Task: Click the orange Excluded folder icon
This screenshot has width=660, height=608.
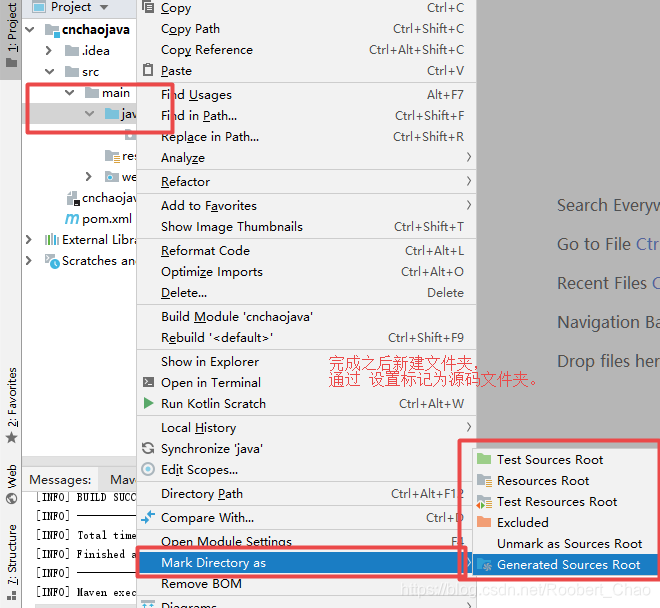Action: point(484,522)
